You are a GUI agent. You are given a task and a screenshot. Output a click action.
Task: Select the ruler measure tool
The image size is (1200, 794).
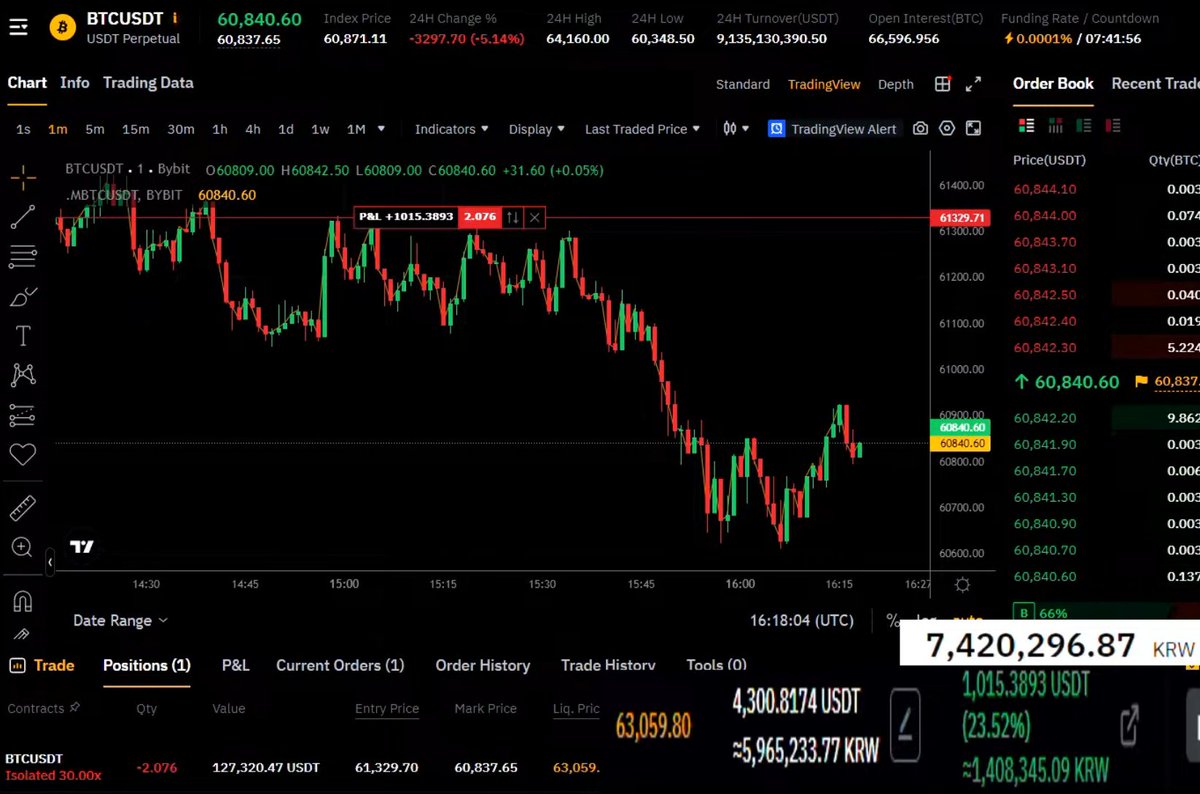(x=23, y=508)
